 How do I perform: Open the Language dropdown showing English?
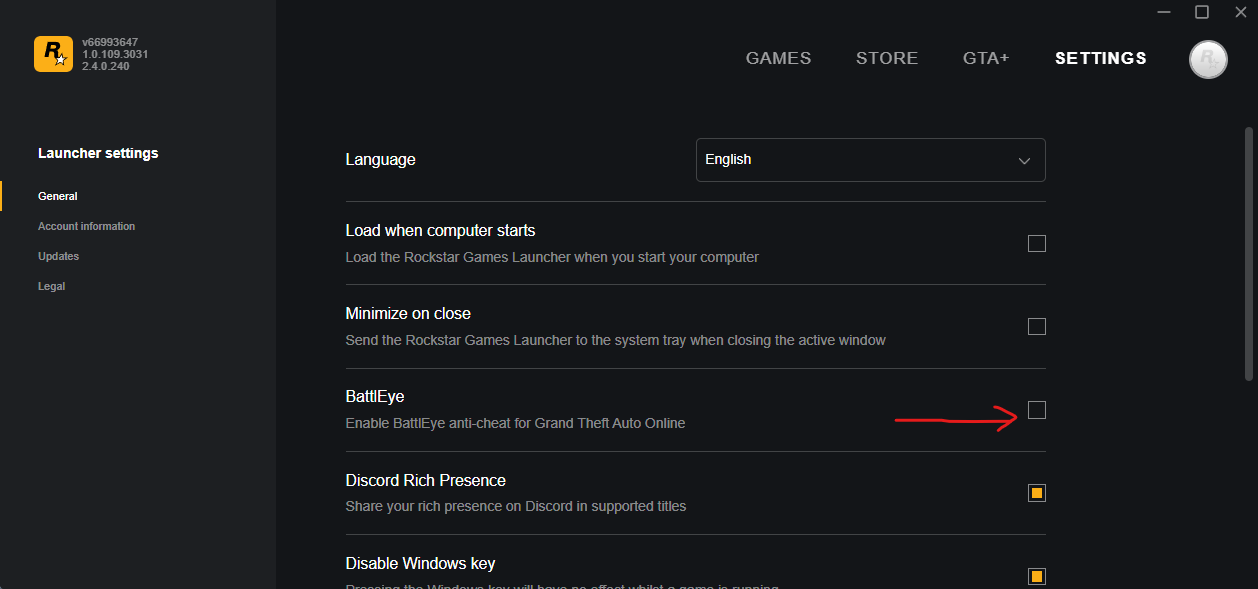(x=870, y=160)
